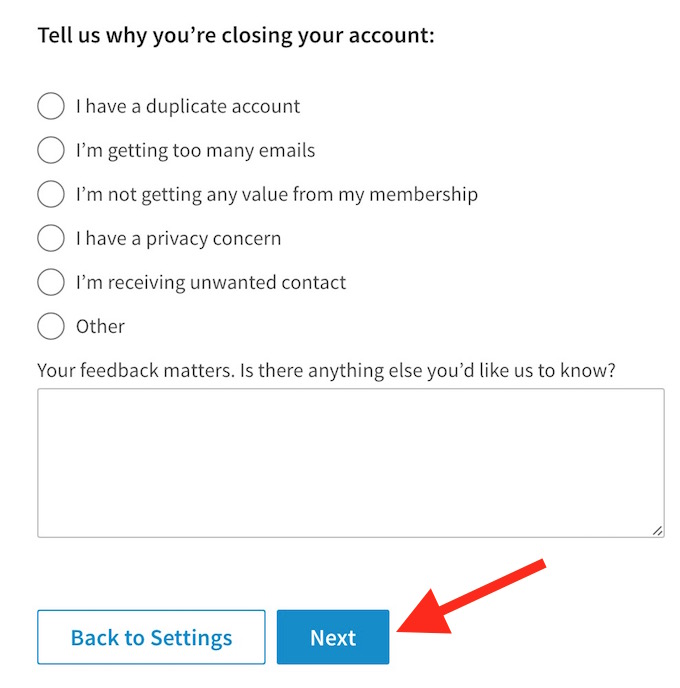Select the 'Other' radio button
The image size is (680, 688).
[x=51, y=326]
